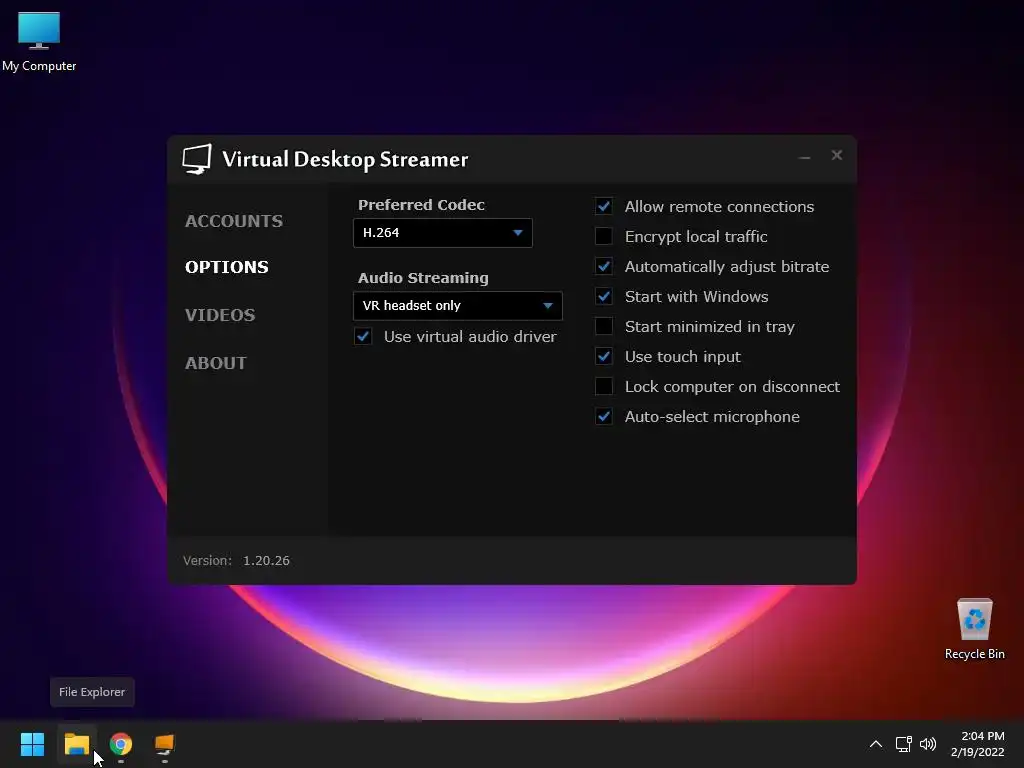The image size is (1024, 768).
Task: Enable Lock computer on disconnect
Action: [x=604, y=387]
